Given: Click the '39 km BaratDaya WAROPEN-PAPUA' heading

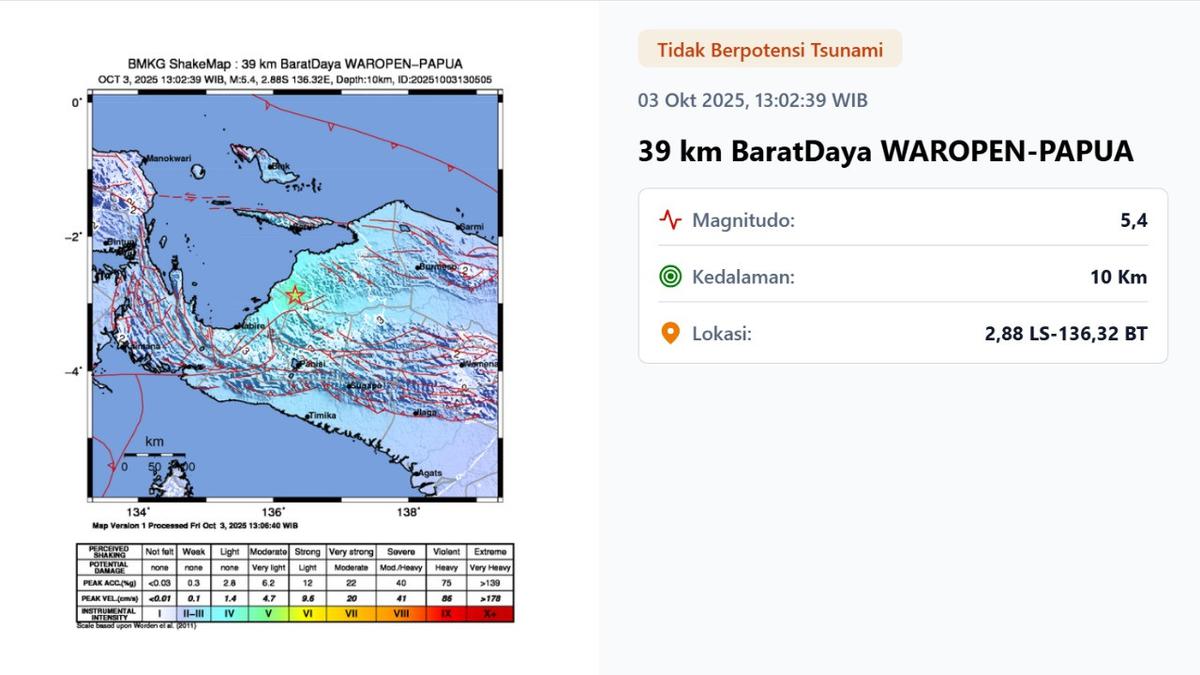Looking at the screenshot, I should tap(886, 151).
